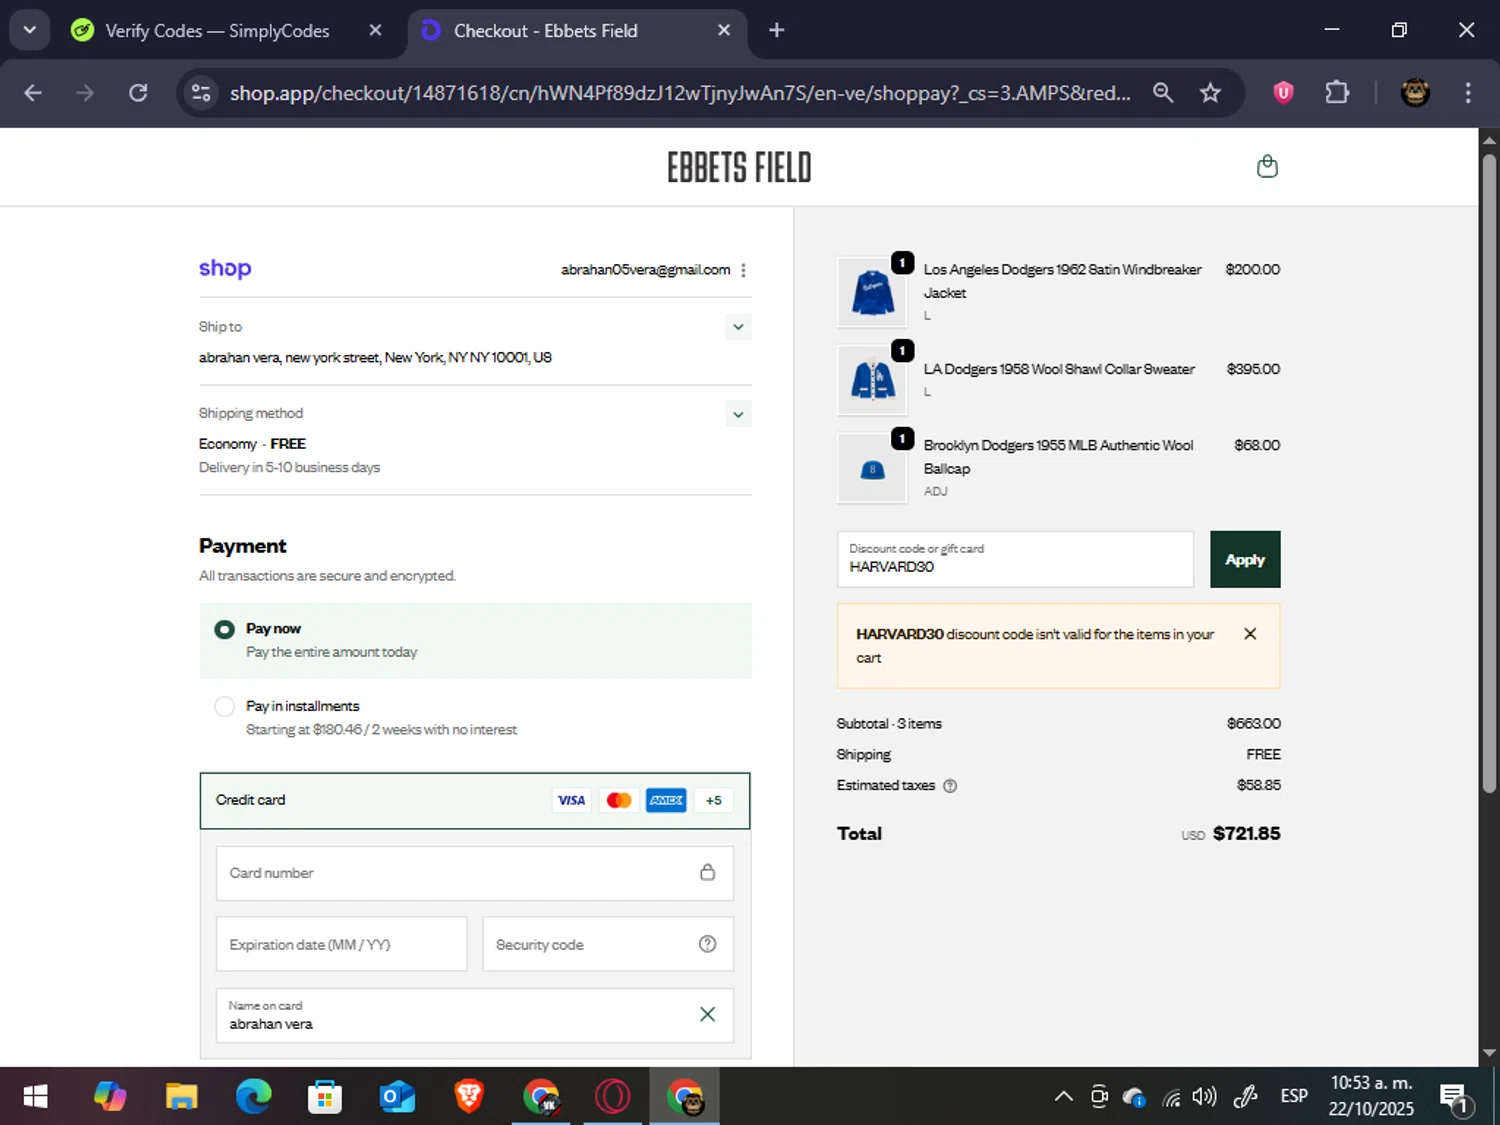Open the Windows Start menu
The image size is (1500, 1125).
click(35, 1097)
